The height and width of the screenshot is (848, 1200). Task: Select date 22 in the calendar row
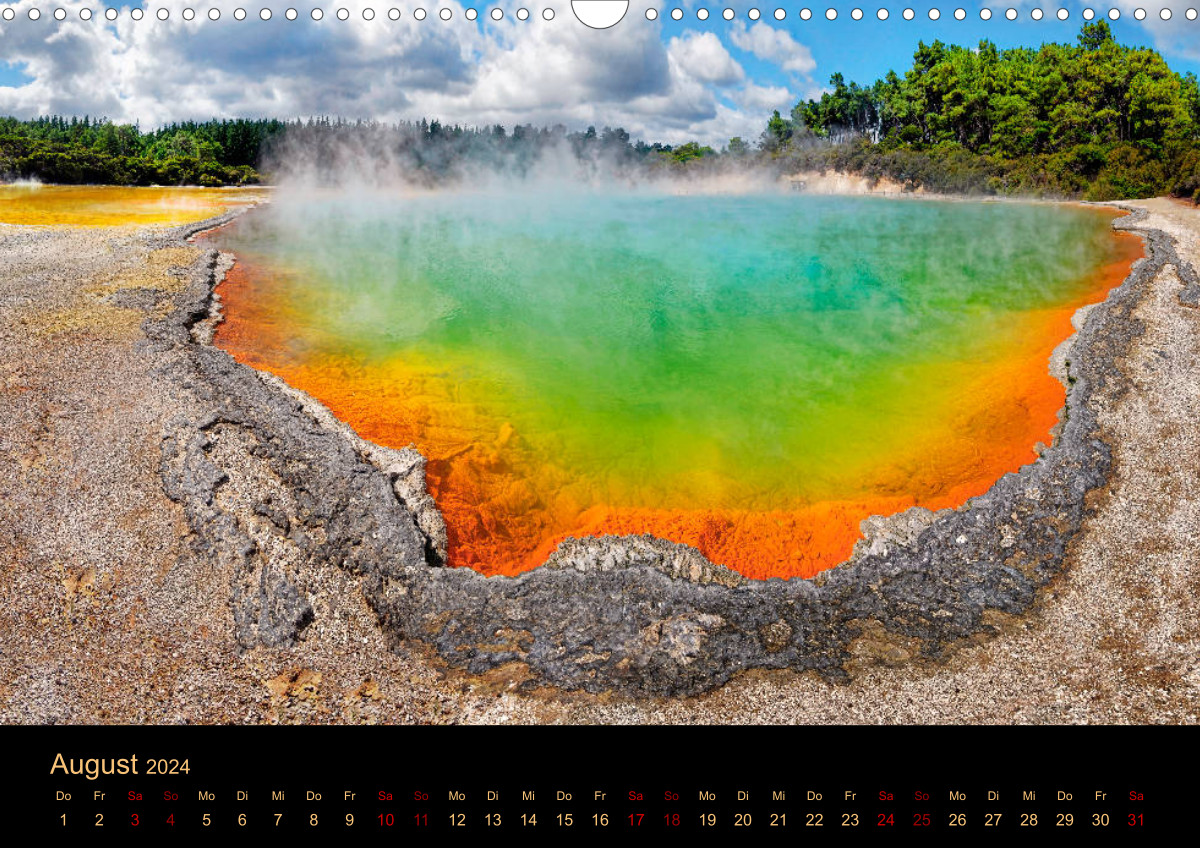point(814,820)
